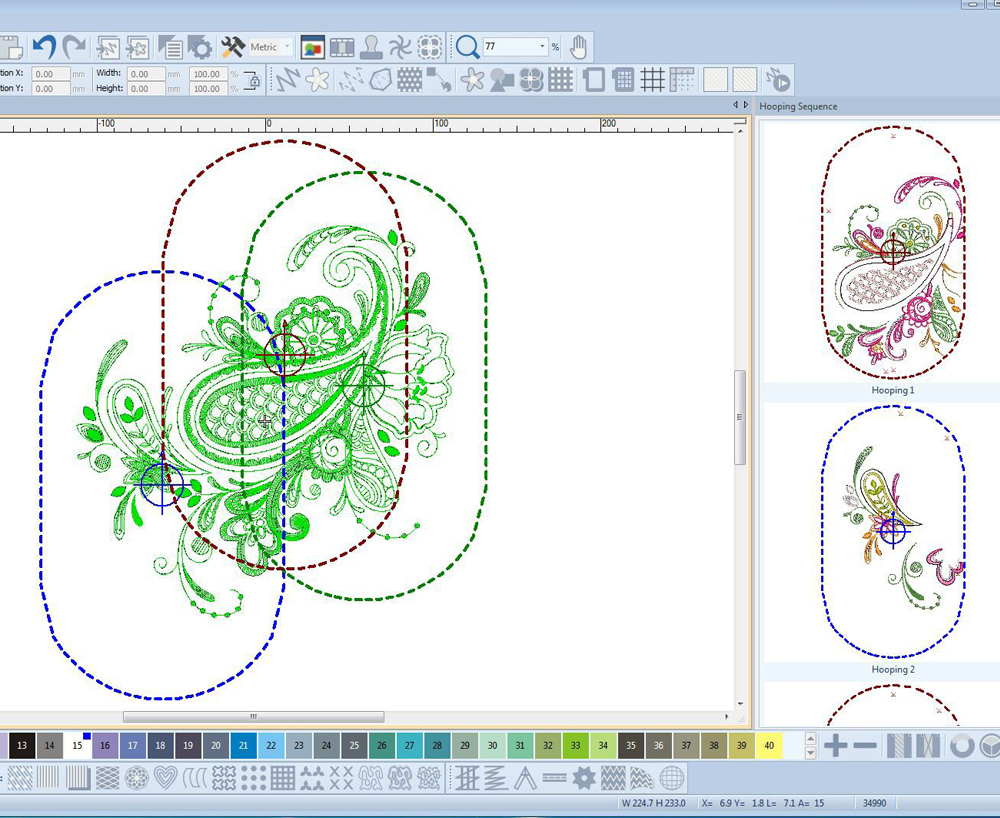Select the zigzag Z stitch icon

coord(496,778)
